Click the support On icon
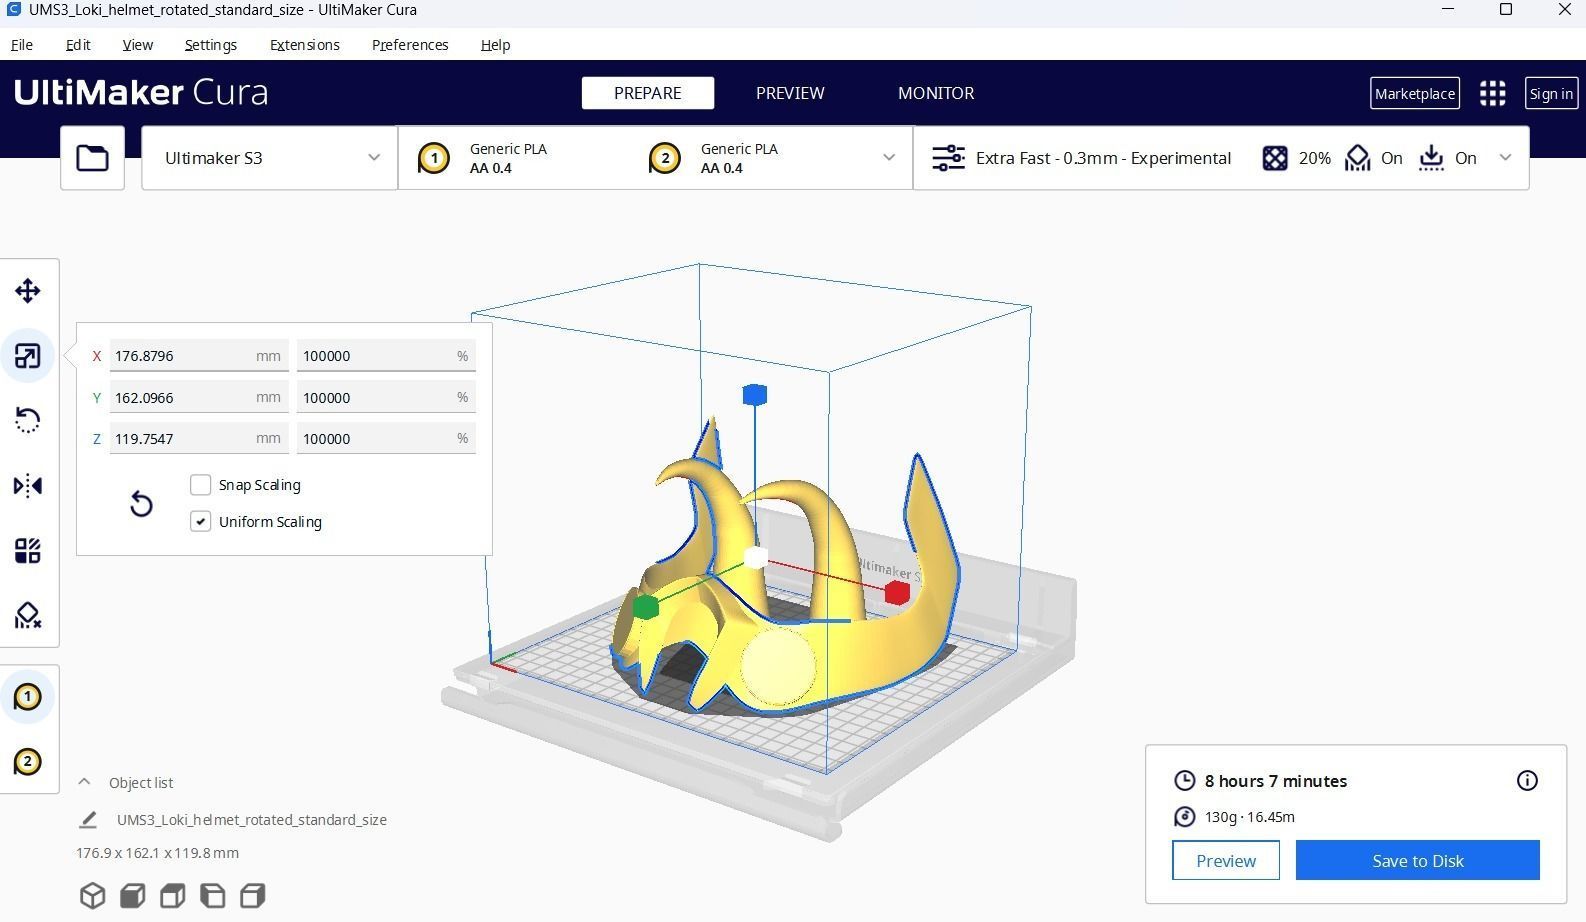This screenshot has height=922, width=1586. pos(1357,158)
